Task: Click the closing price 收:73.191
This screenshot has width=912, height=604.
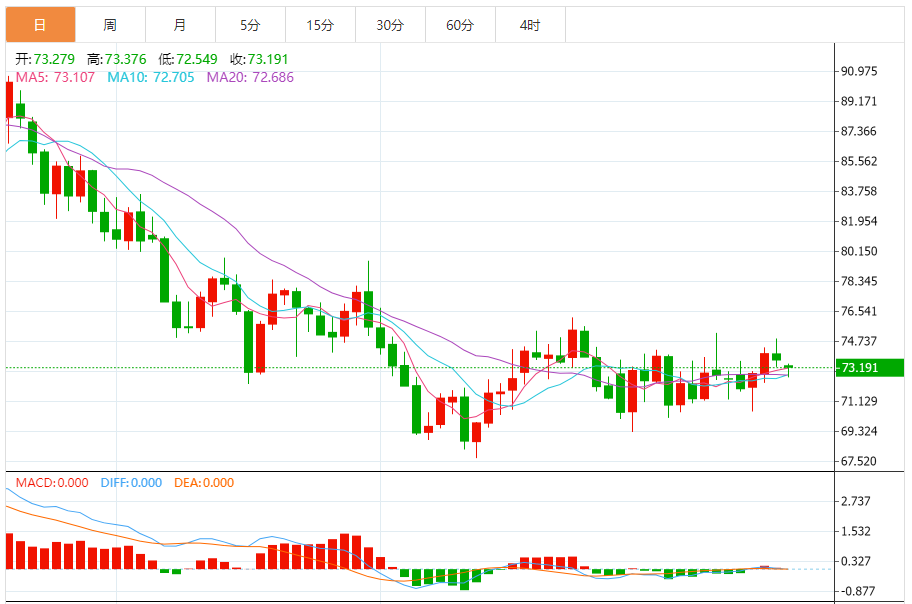Action: pyautogui.click(x=259, y=59)
